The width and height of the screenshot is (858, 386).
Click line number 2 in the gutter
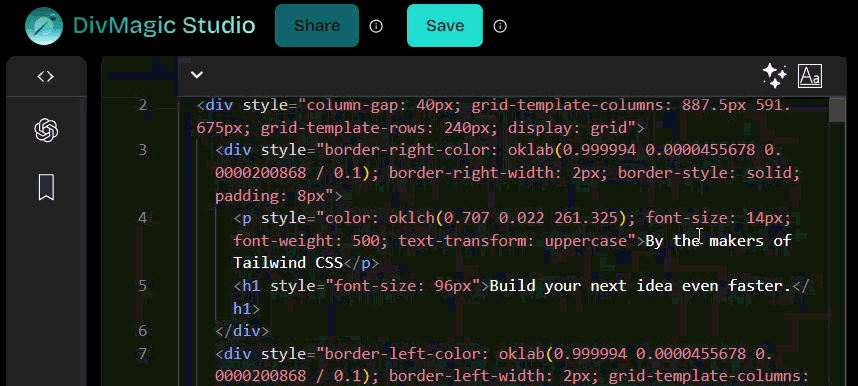[142, 105]
